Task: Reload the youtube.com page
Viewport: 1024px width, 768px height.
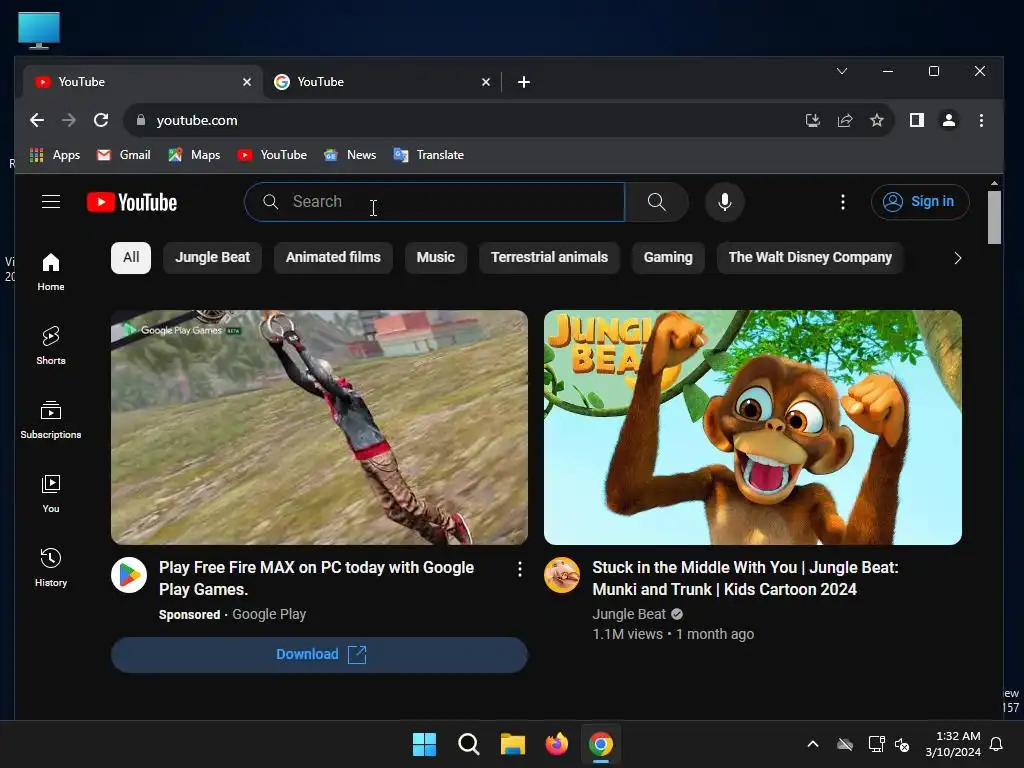Action: (x=101, y=120)
